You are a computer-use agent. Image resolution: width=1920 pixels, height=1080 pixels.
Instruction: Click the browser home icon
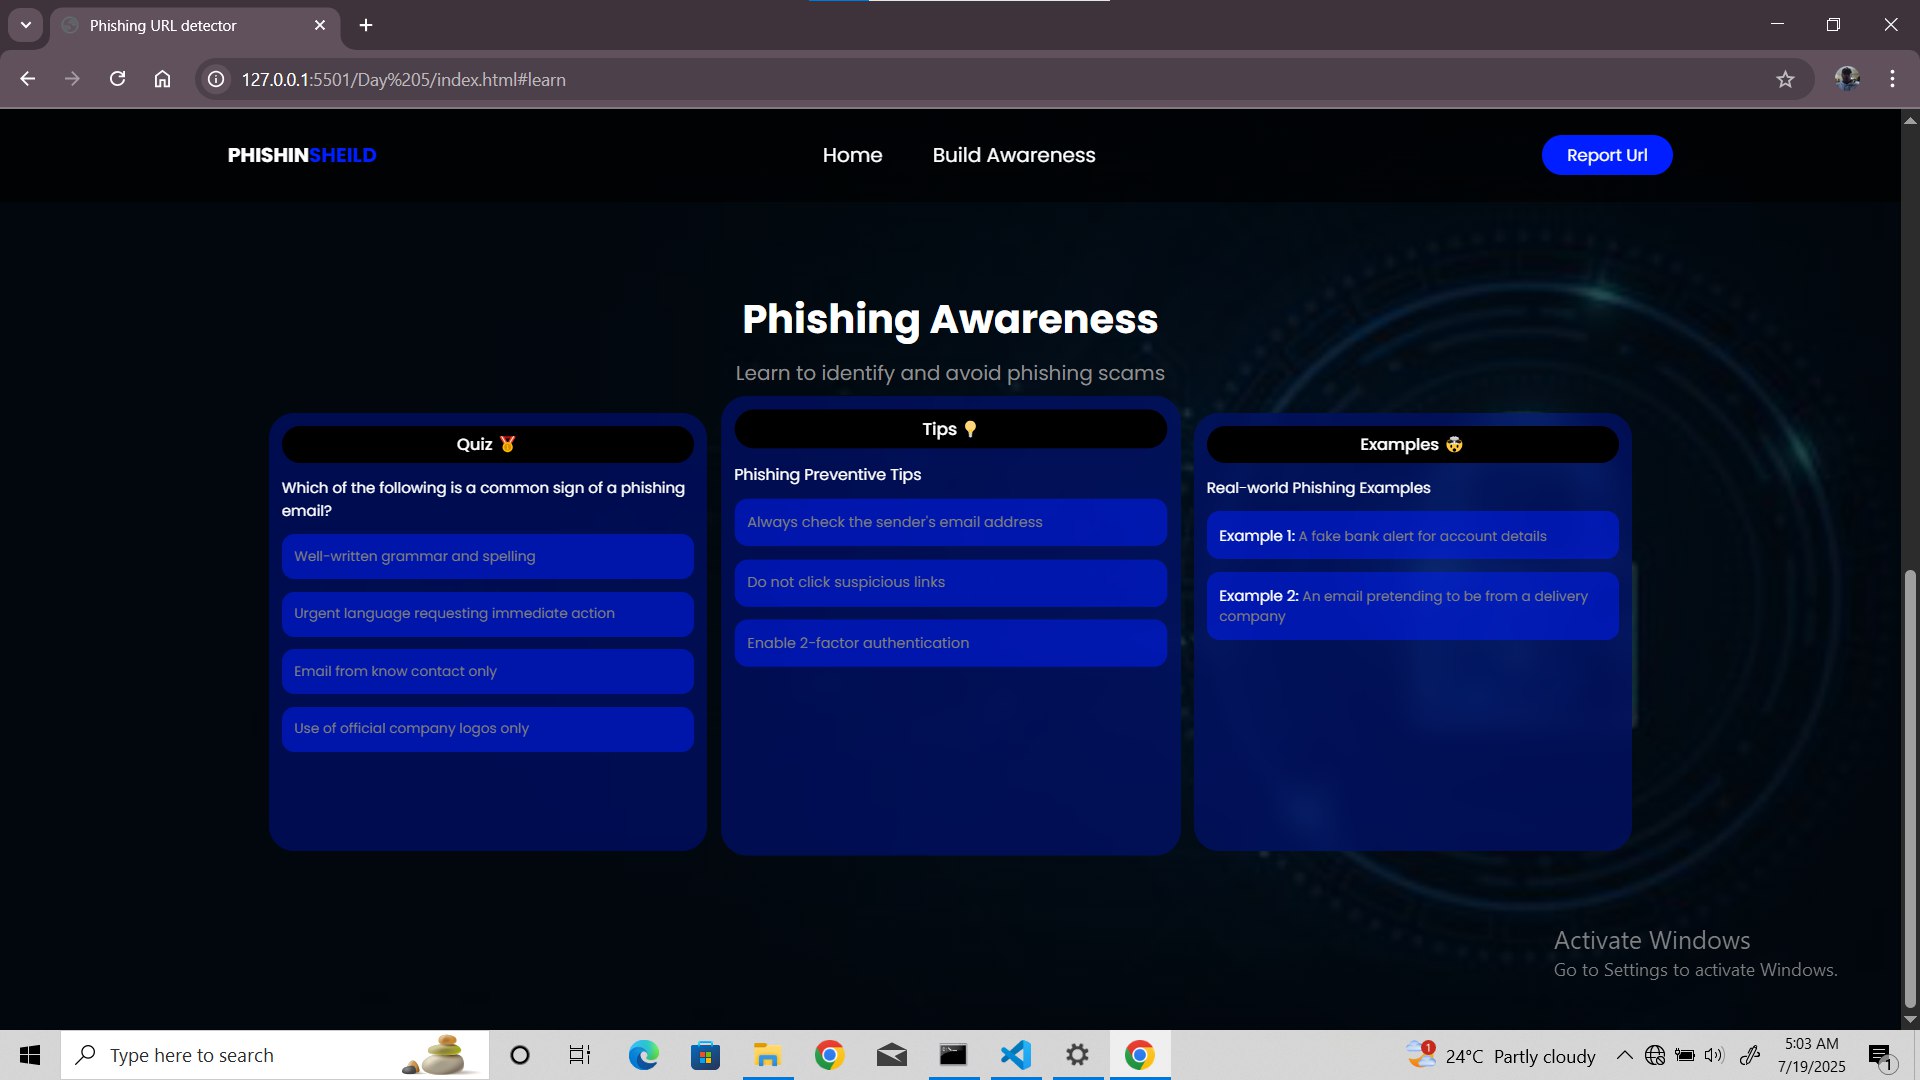click(162, 79)
